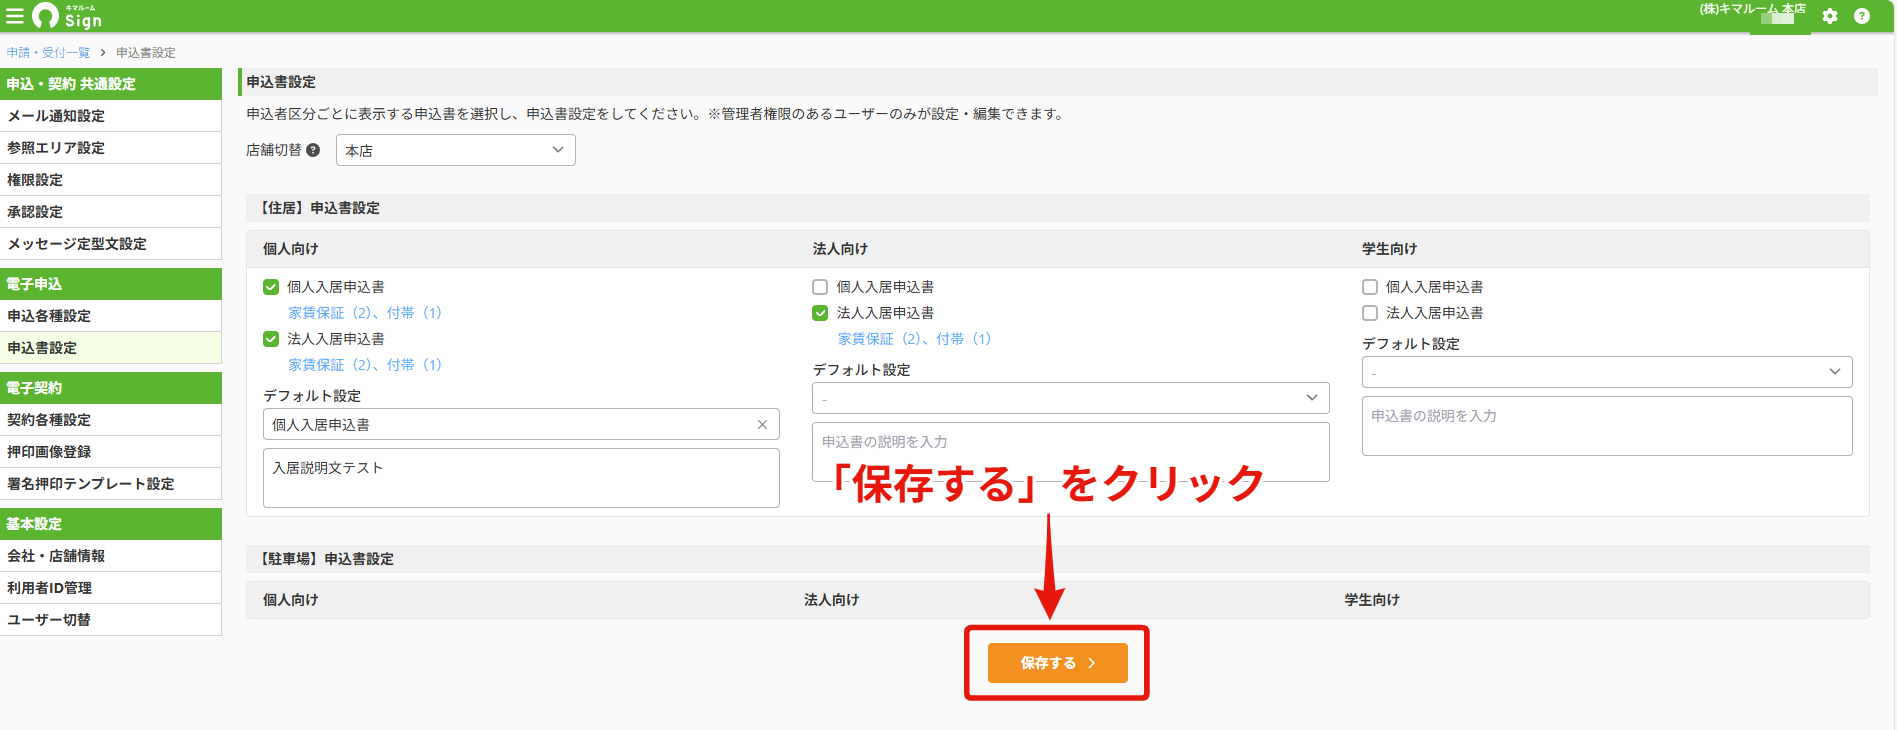Clear the 個人入居申込書 default selection with X
Screen dimensions: 1897x730
[x=762, y=425]
